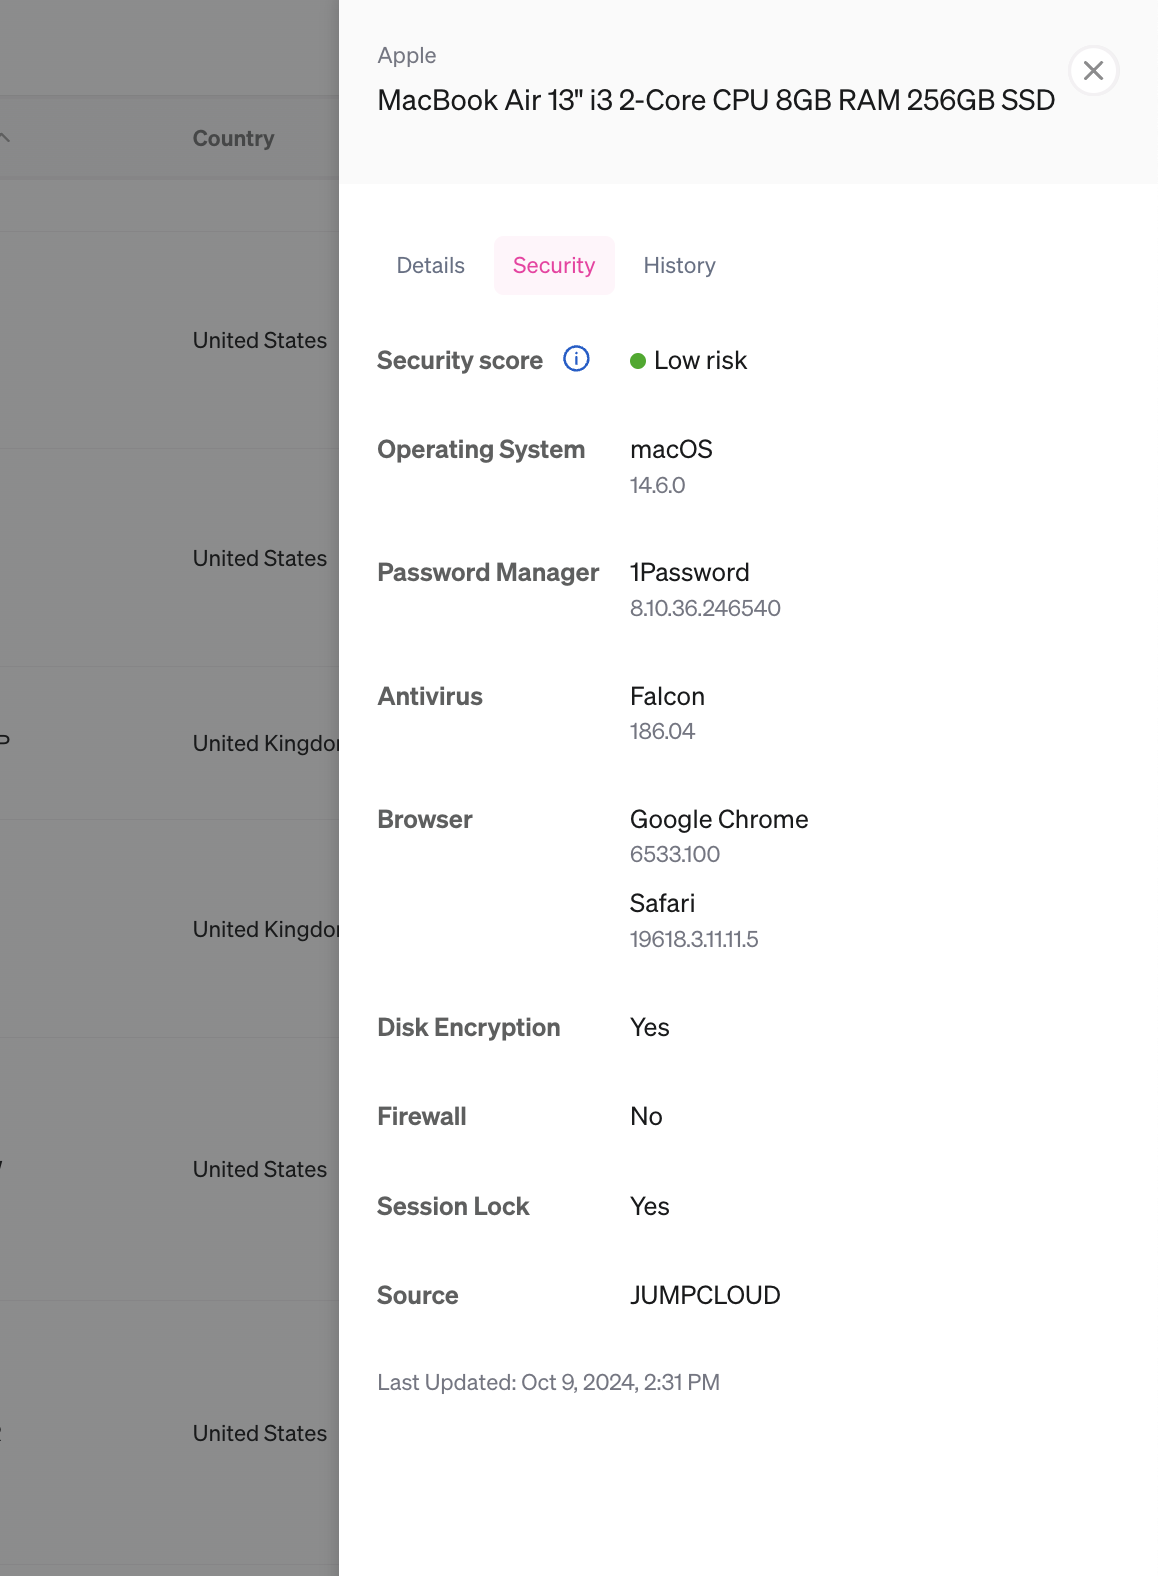
Task: Click the 1Password password manager entry
Action: click(689, 572)
